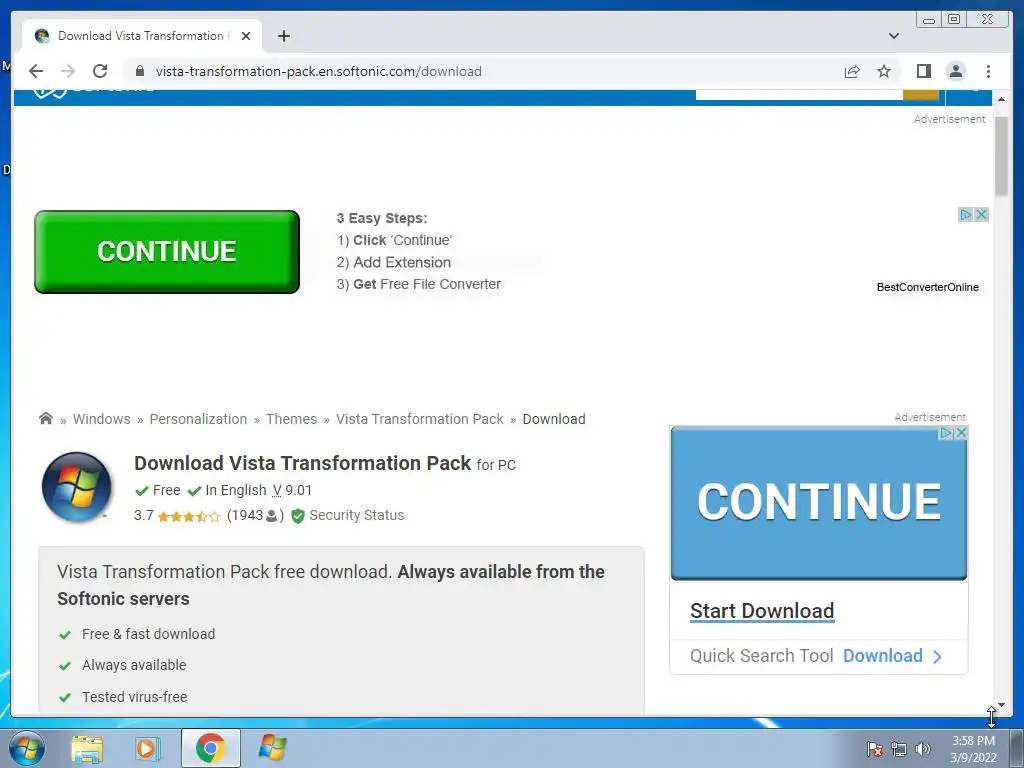Expand the tab search chevron

[x=894, y=36]
